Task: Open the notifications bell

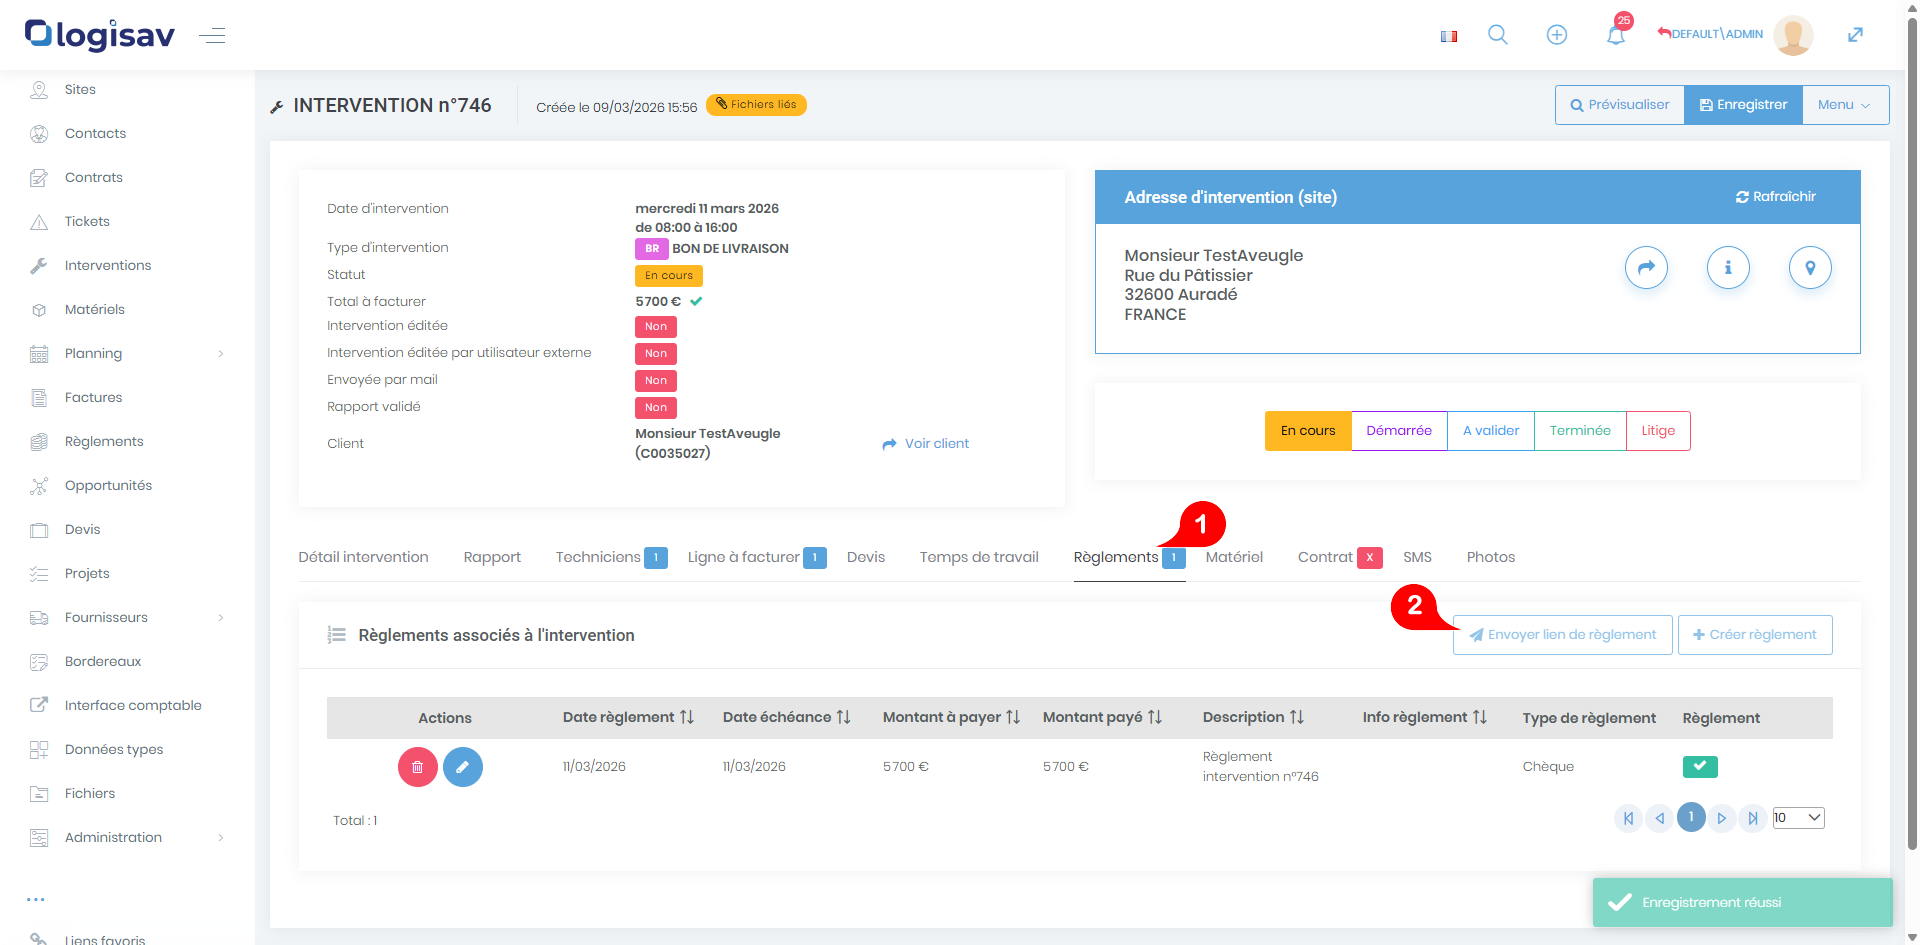Action: 1615,35
